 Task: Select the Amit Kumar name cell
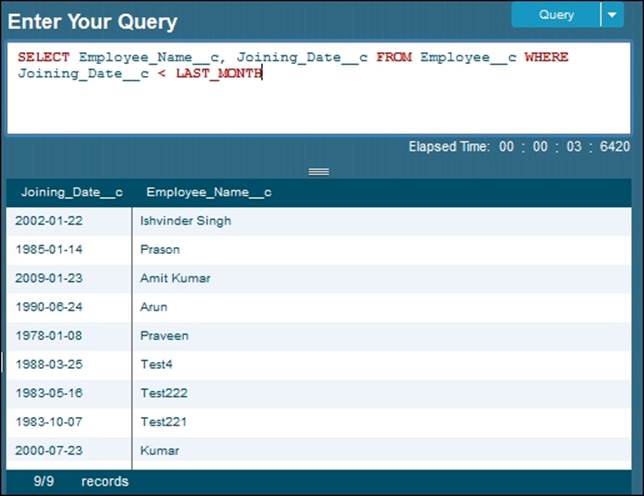click(175, 279)
